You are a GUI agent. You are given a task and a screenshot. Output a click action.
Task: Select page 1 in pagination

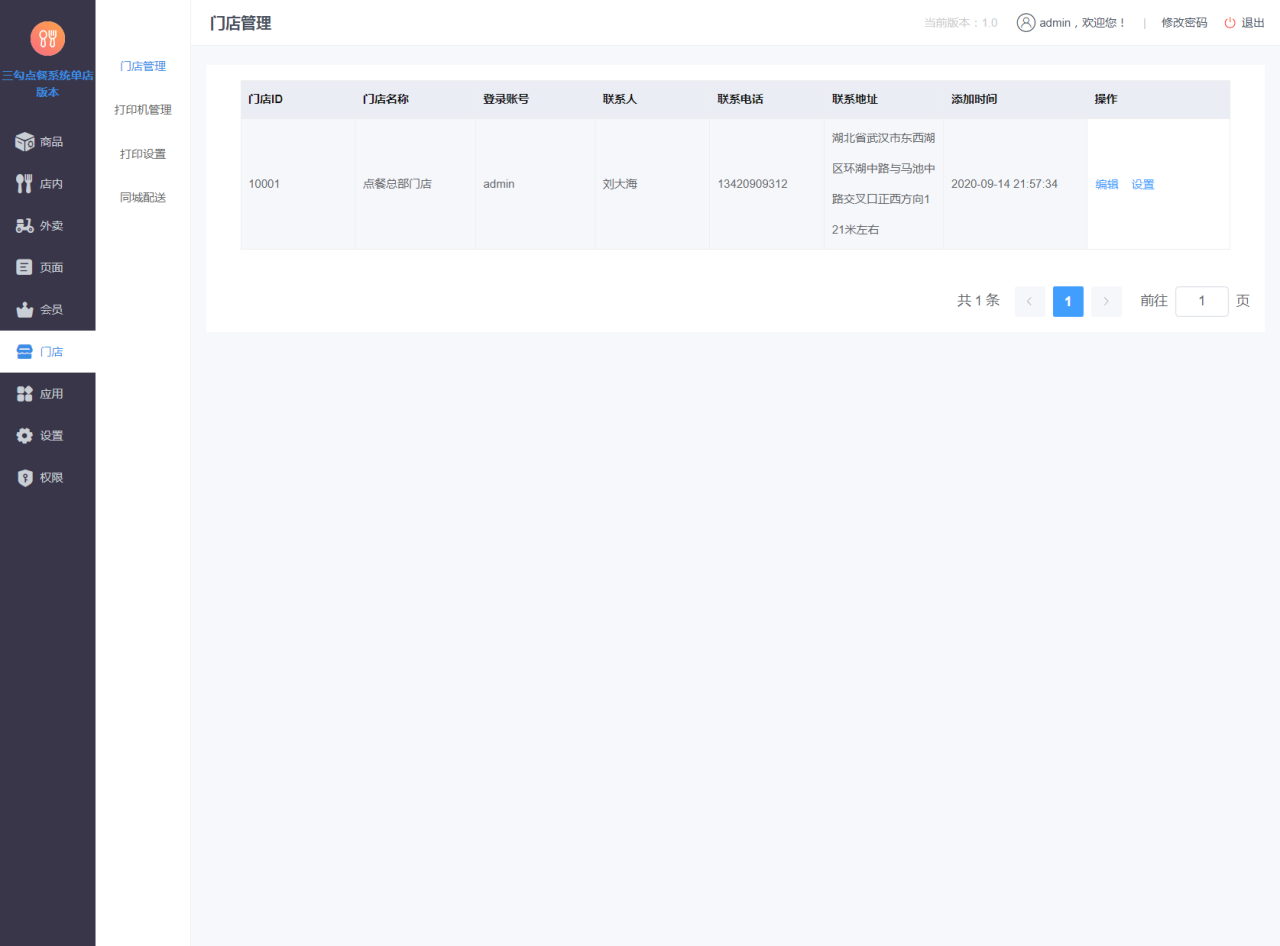(x=1068, y=301)
